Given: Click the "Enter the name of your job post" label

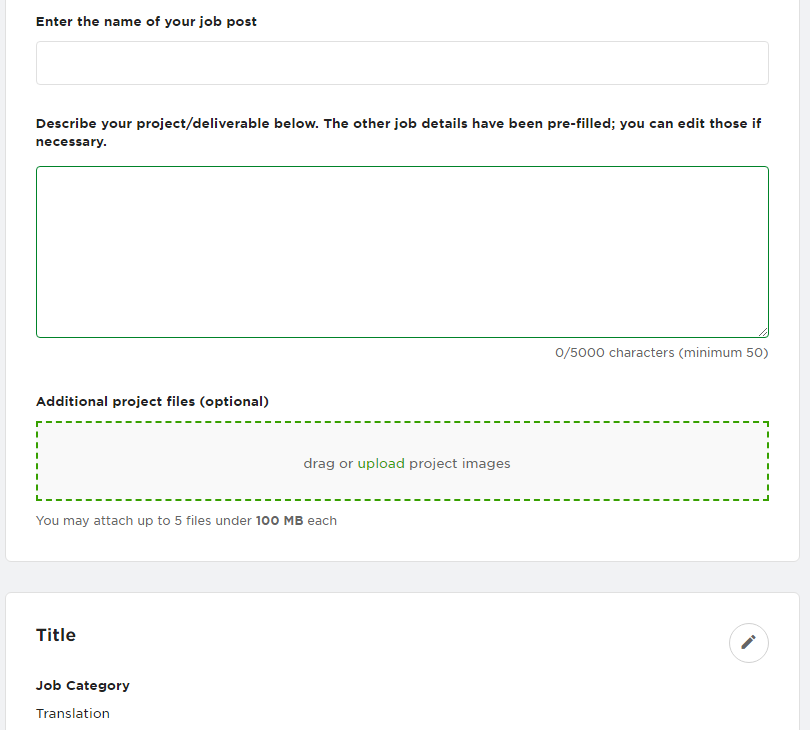Looking at the screenshot, I should pyautogui.click(x=146, y=21).
